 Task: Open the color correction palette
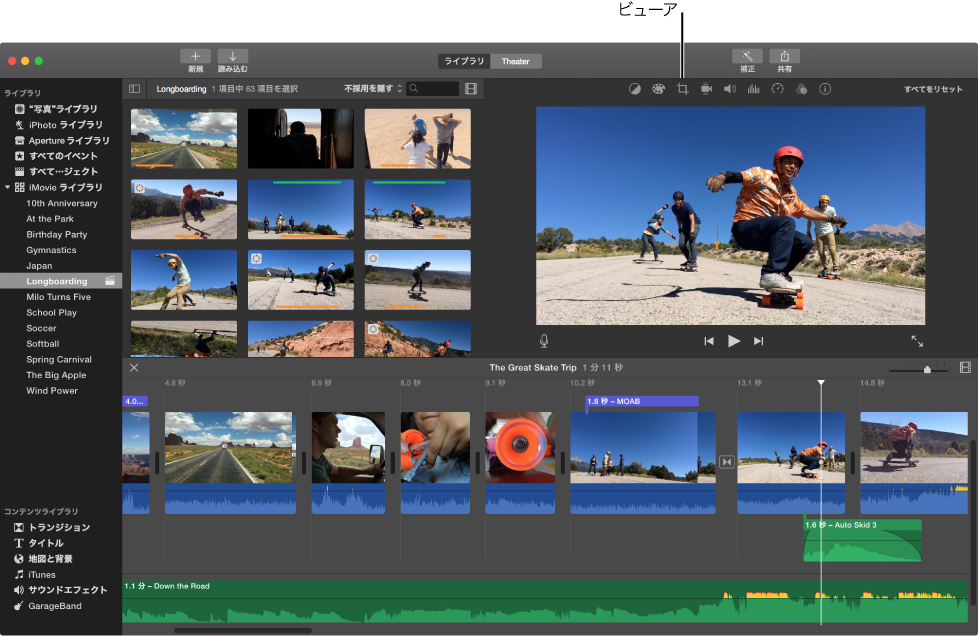(658, 89)
